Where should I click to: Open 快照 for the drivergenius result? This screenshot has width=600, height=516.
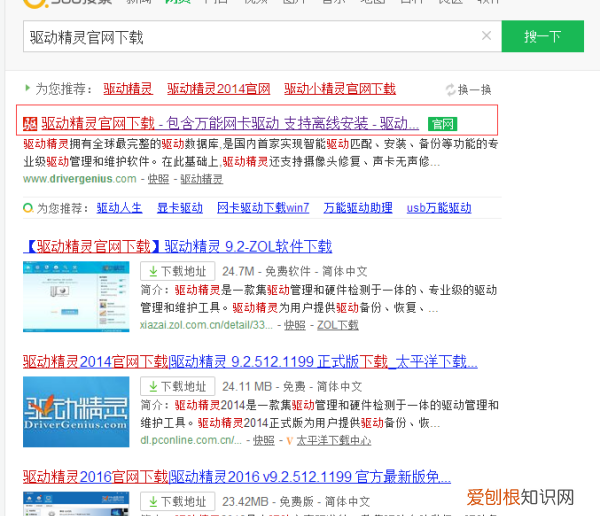coord(158,179)
